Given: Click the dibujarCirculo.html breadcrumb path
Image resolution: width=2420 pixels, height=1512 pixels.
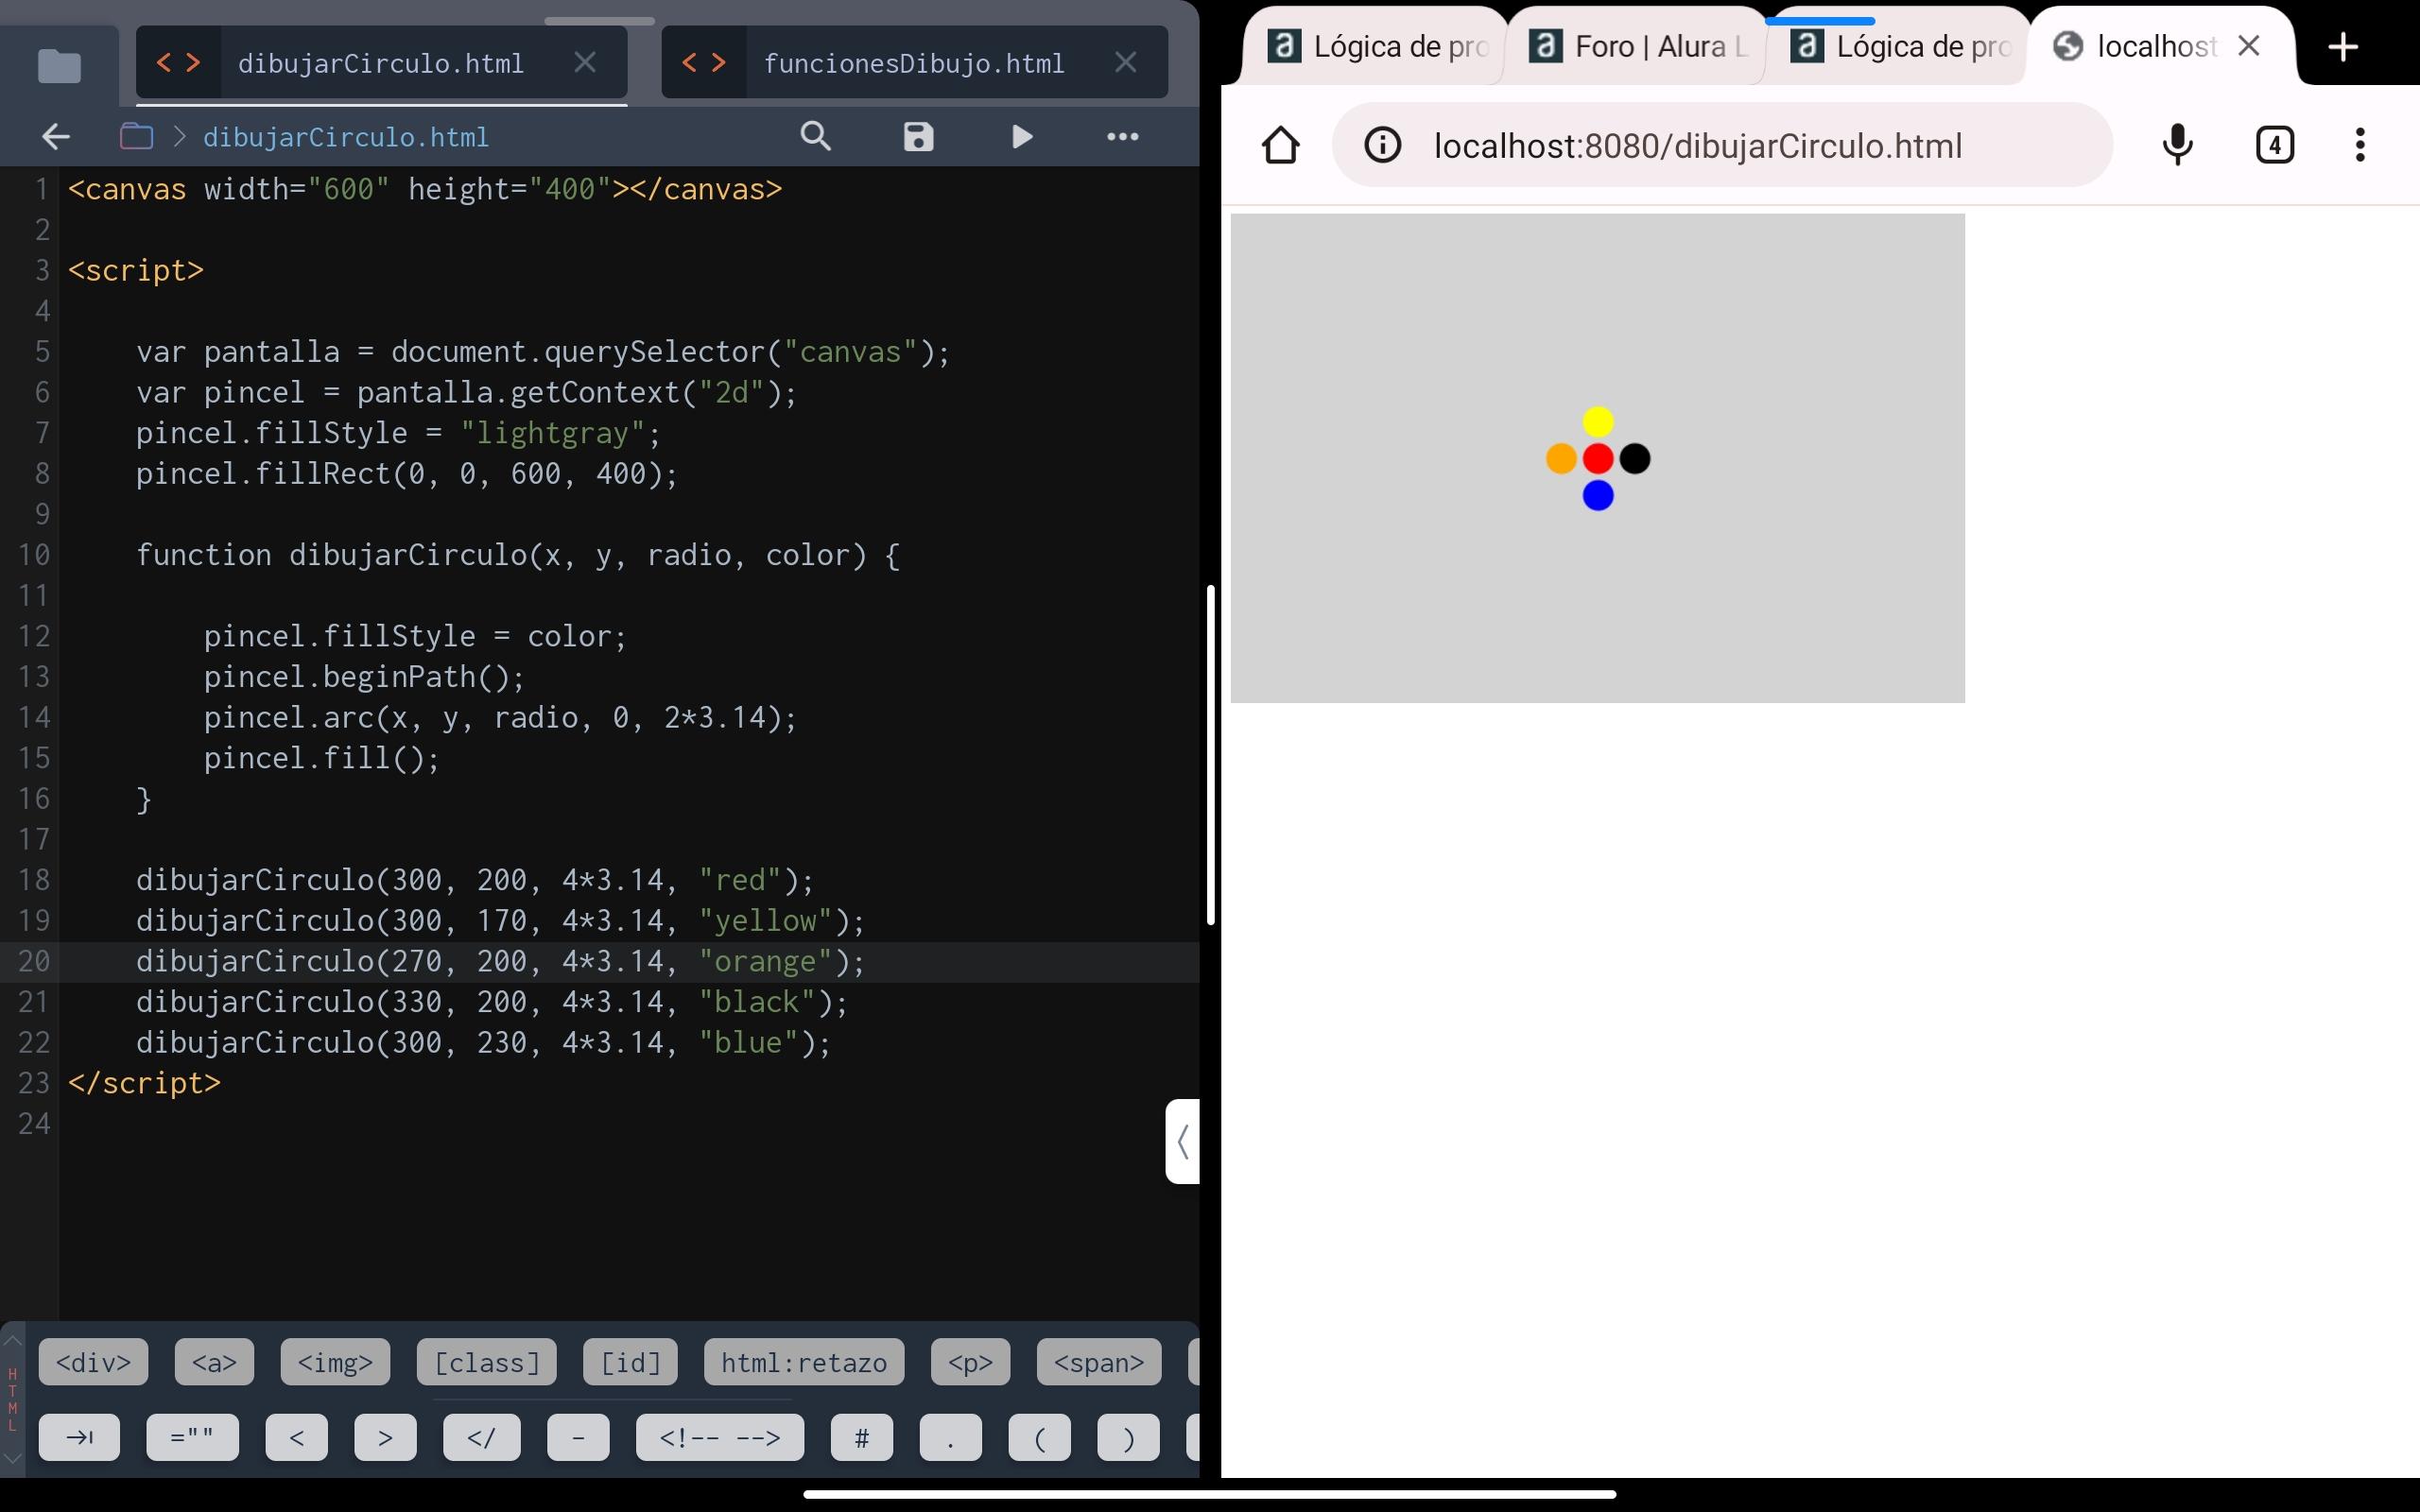Looking at the screenshot, I should click(x=346, y=137).
